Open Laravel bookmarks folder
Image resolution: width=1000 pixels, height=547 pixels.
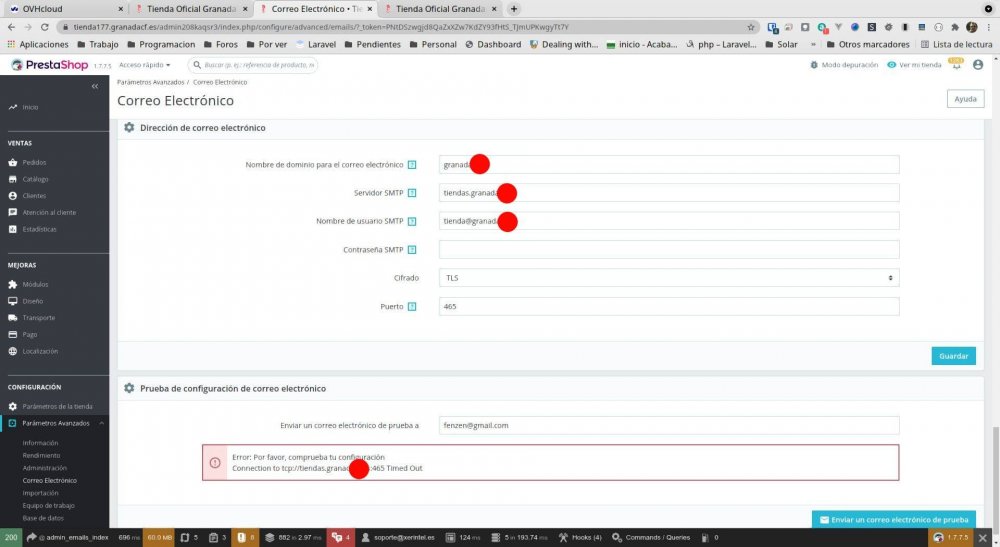tap(317, 45)
